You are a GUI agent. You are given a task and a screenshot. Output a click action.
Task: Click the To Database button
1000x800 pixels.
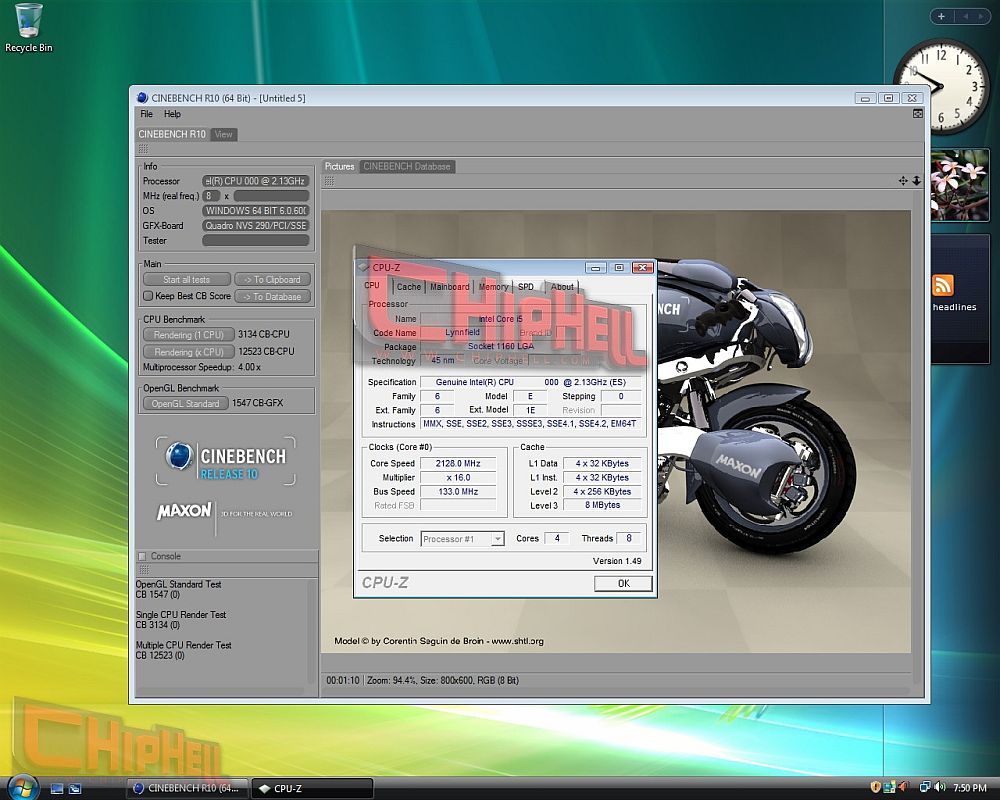[x=272, y=297]
